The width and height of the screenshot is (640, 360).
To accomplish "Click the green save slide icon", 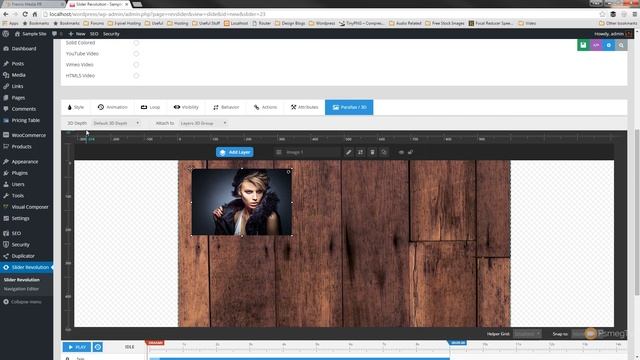I will tap(583, 45).
